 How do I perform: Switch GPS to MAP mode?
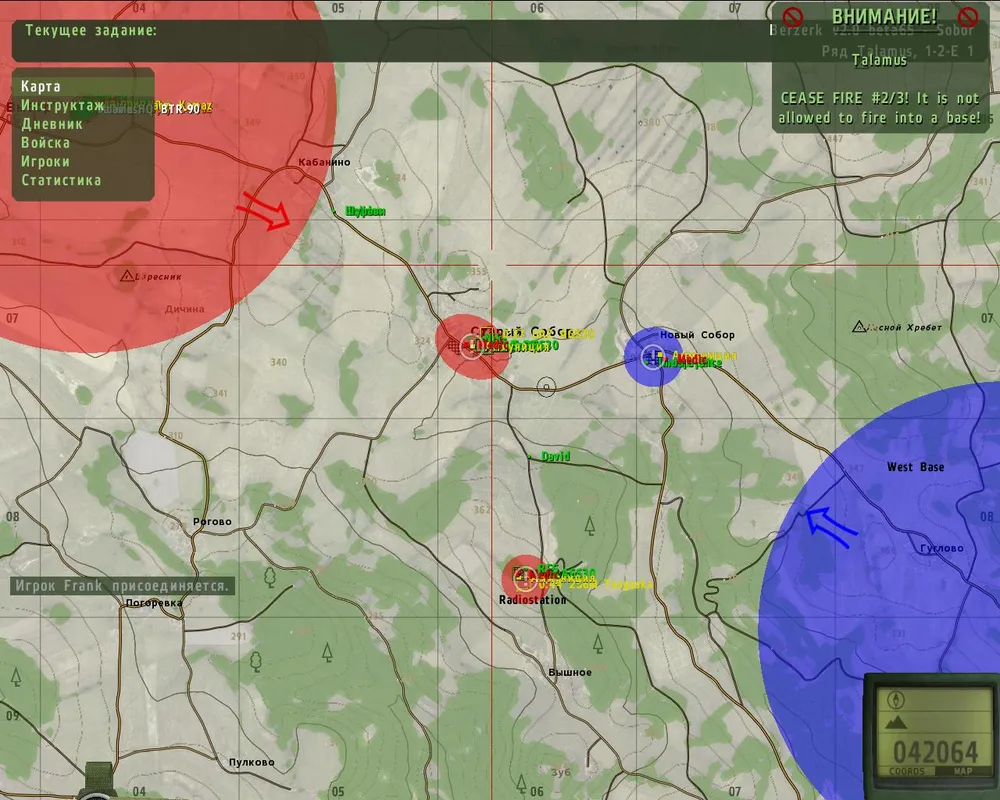tap(962, 771)
